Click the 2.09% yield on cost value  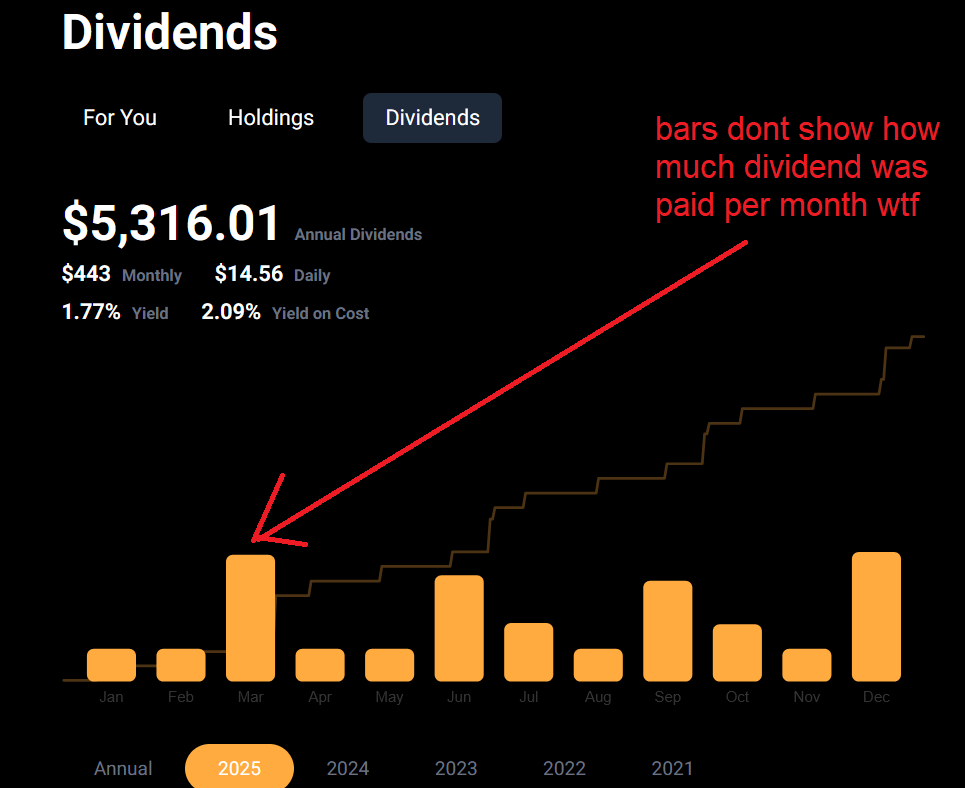(x=231, y=312)
